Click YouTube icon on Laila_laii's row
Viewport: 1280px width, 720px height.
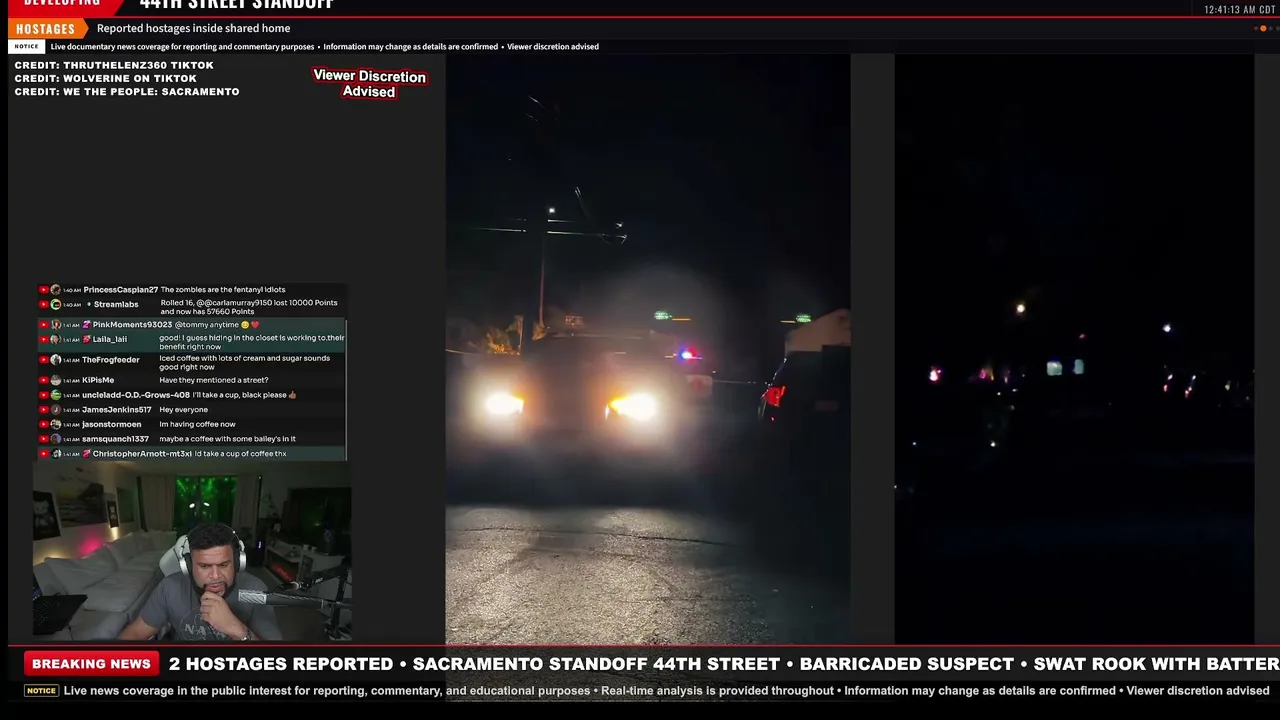44,339
